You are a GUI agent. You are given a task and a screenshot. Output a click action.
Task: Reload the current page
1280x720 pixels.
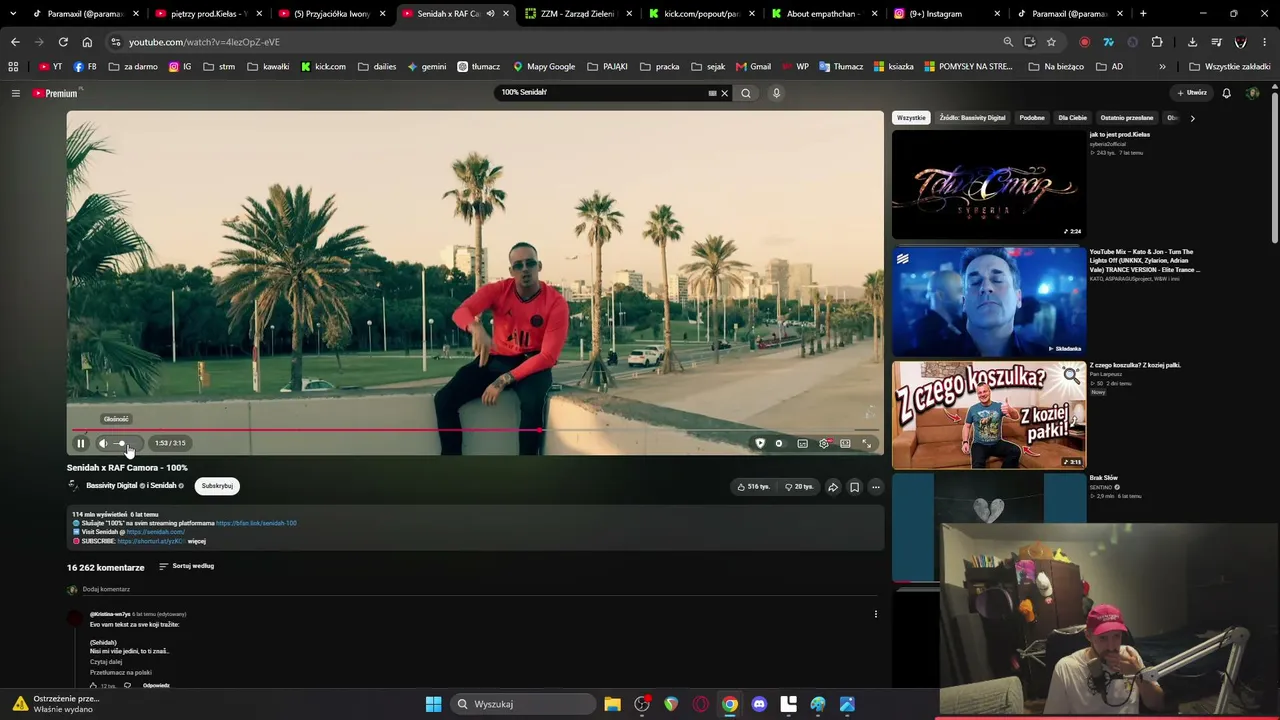[x=63, y=42]
